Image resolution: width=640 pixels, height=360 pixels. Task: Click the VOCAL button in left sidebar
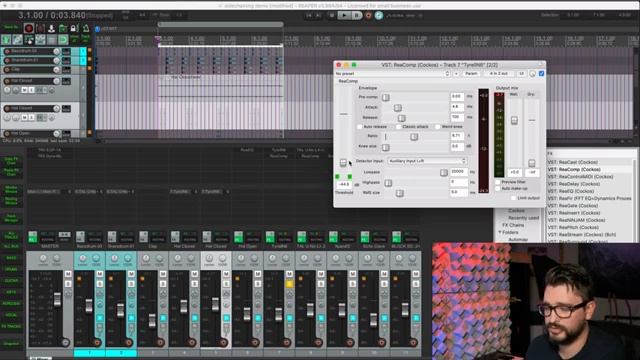point(11,315)
